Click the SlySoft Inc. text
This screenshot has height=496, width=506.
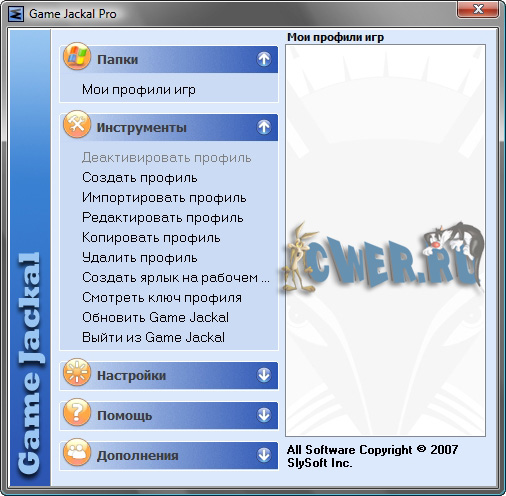pos(320,463)
